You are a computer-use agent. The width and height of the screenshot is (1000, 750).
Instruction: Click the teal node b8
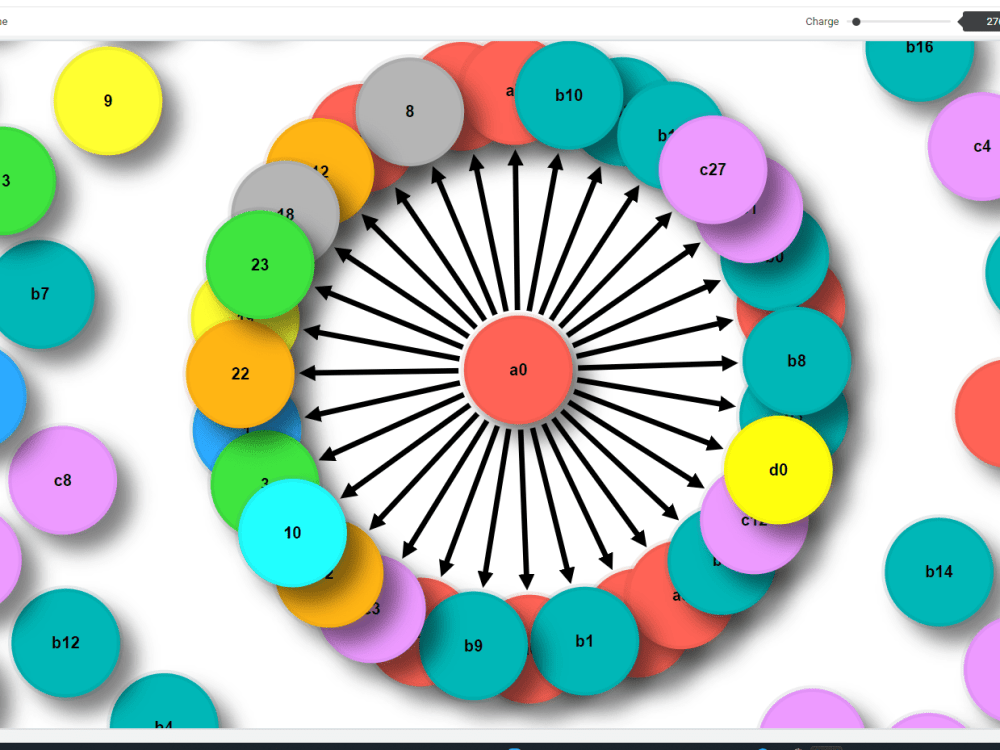(797, 361)
